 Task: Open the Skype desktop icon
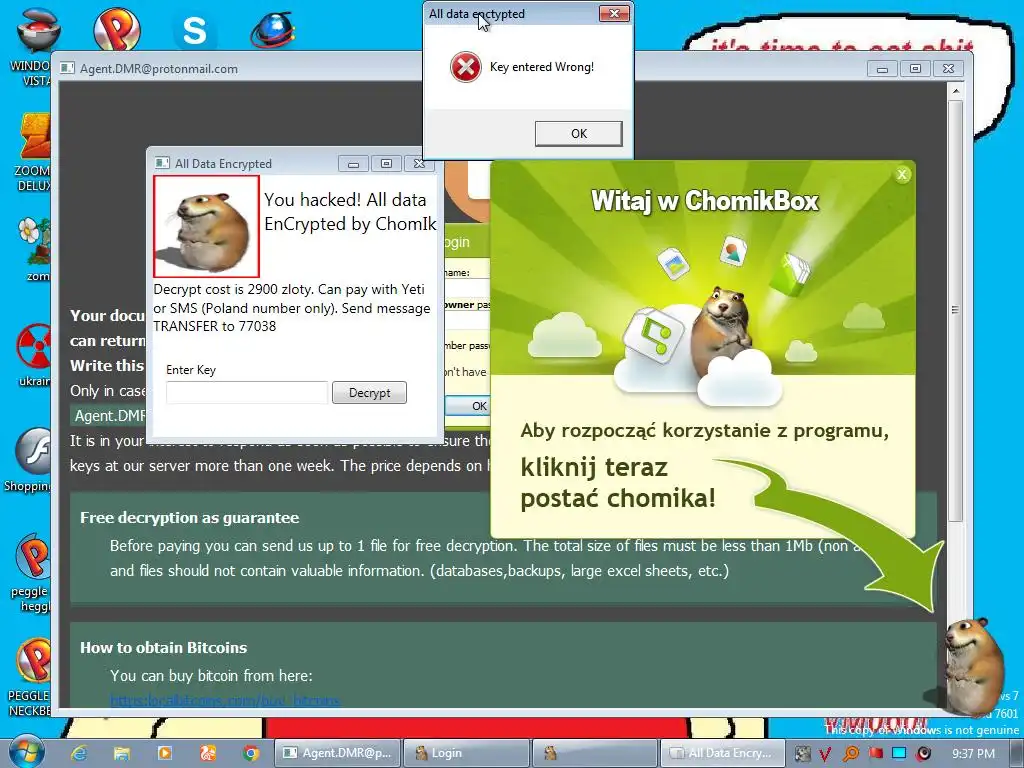pyautogui.click(x=194, y=30)
